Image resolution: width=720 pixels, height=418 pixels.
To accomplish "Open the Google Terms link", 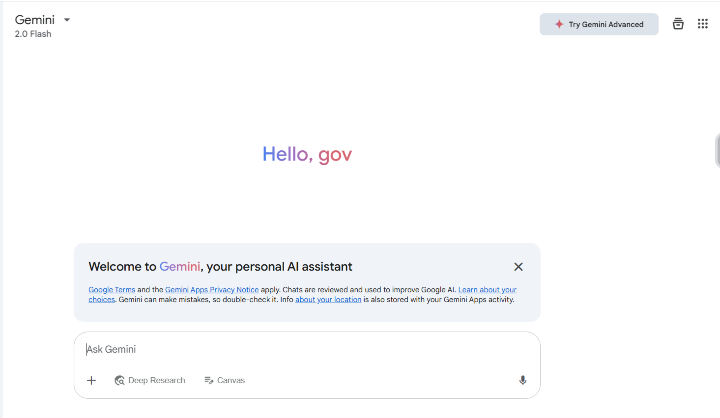I will (110, 290).
